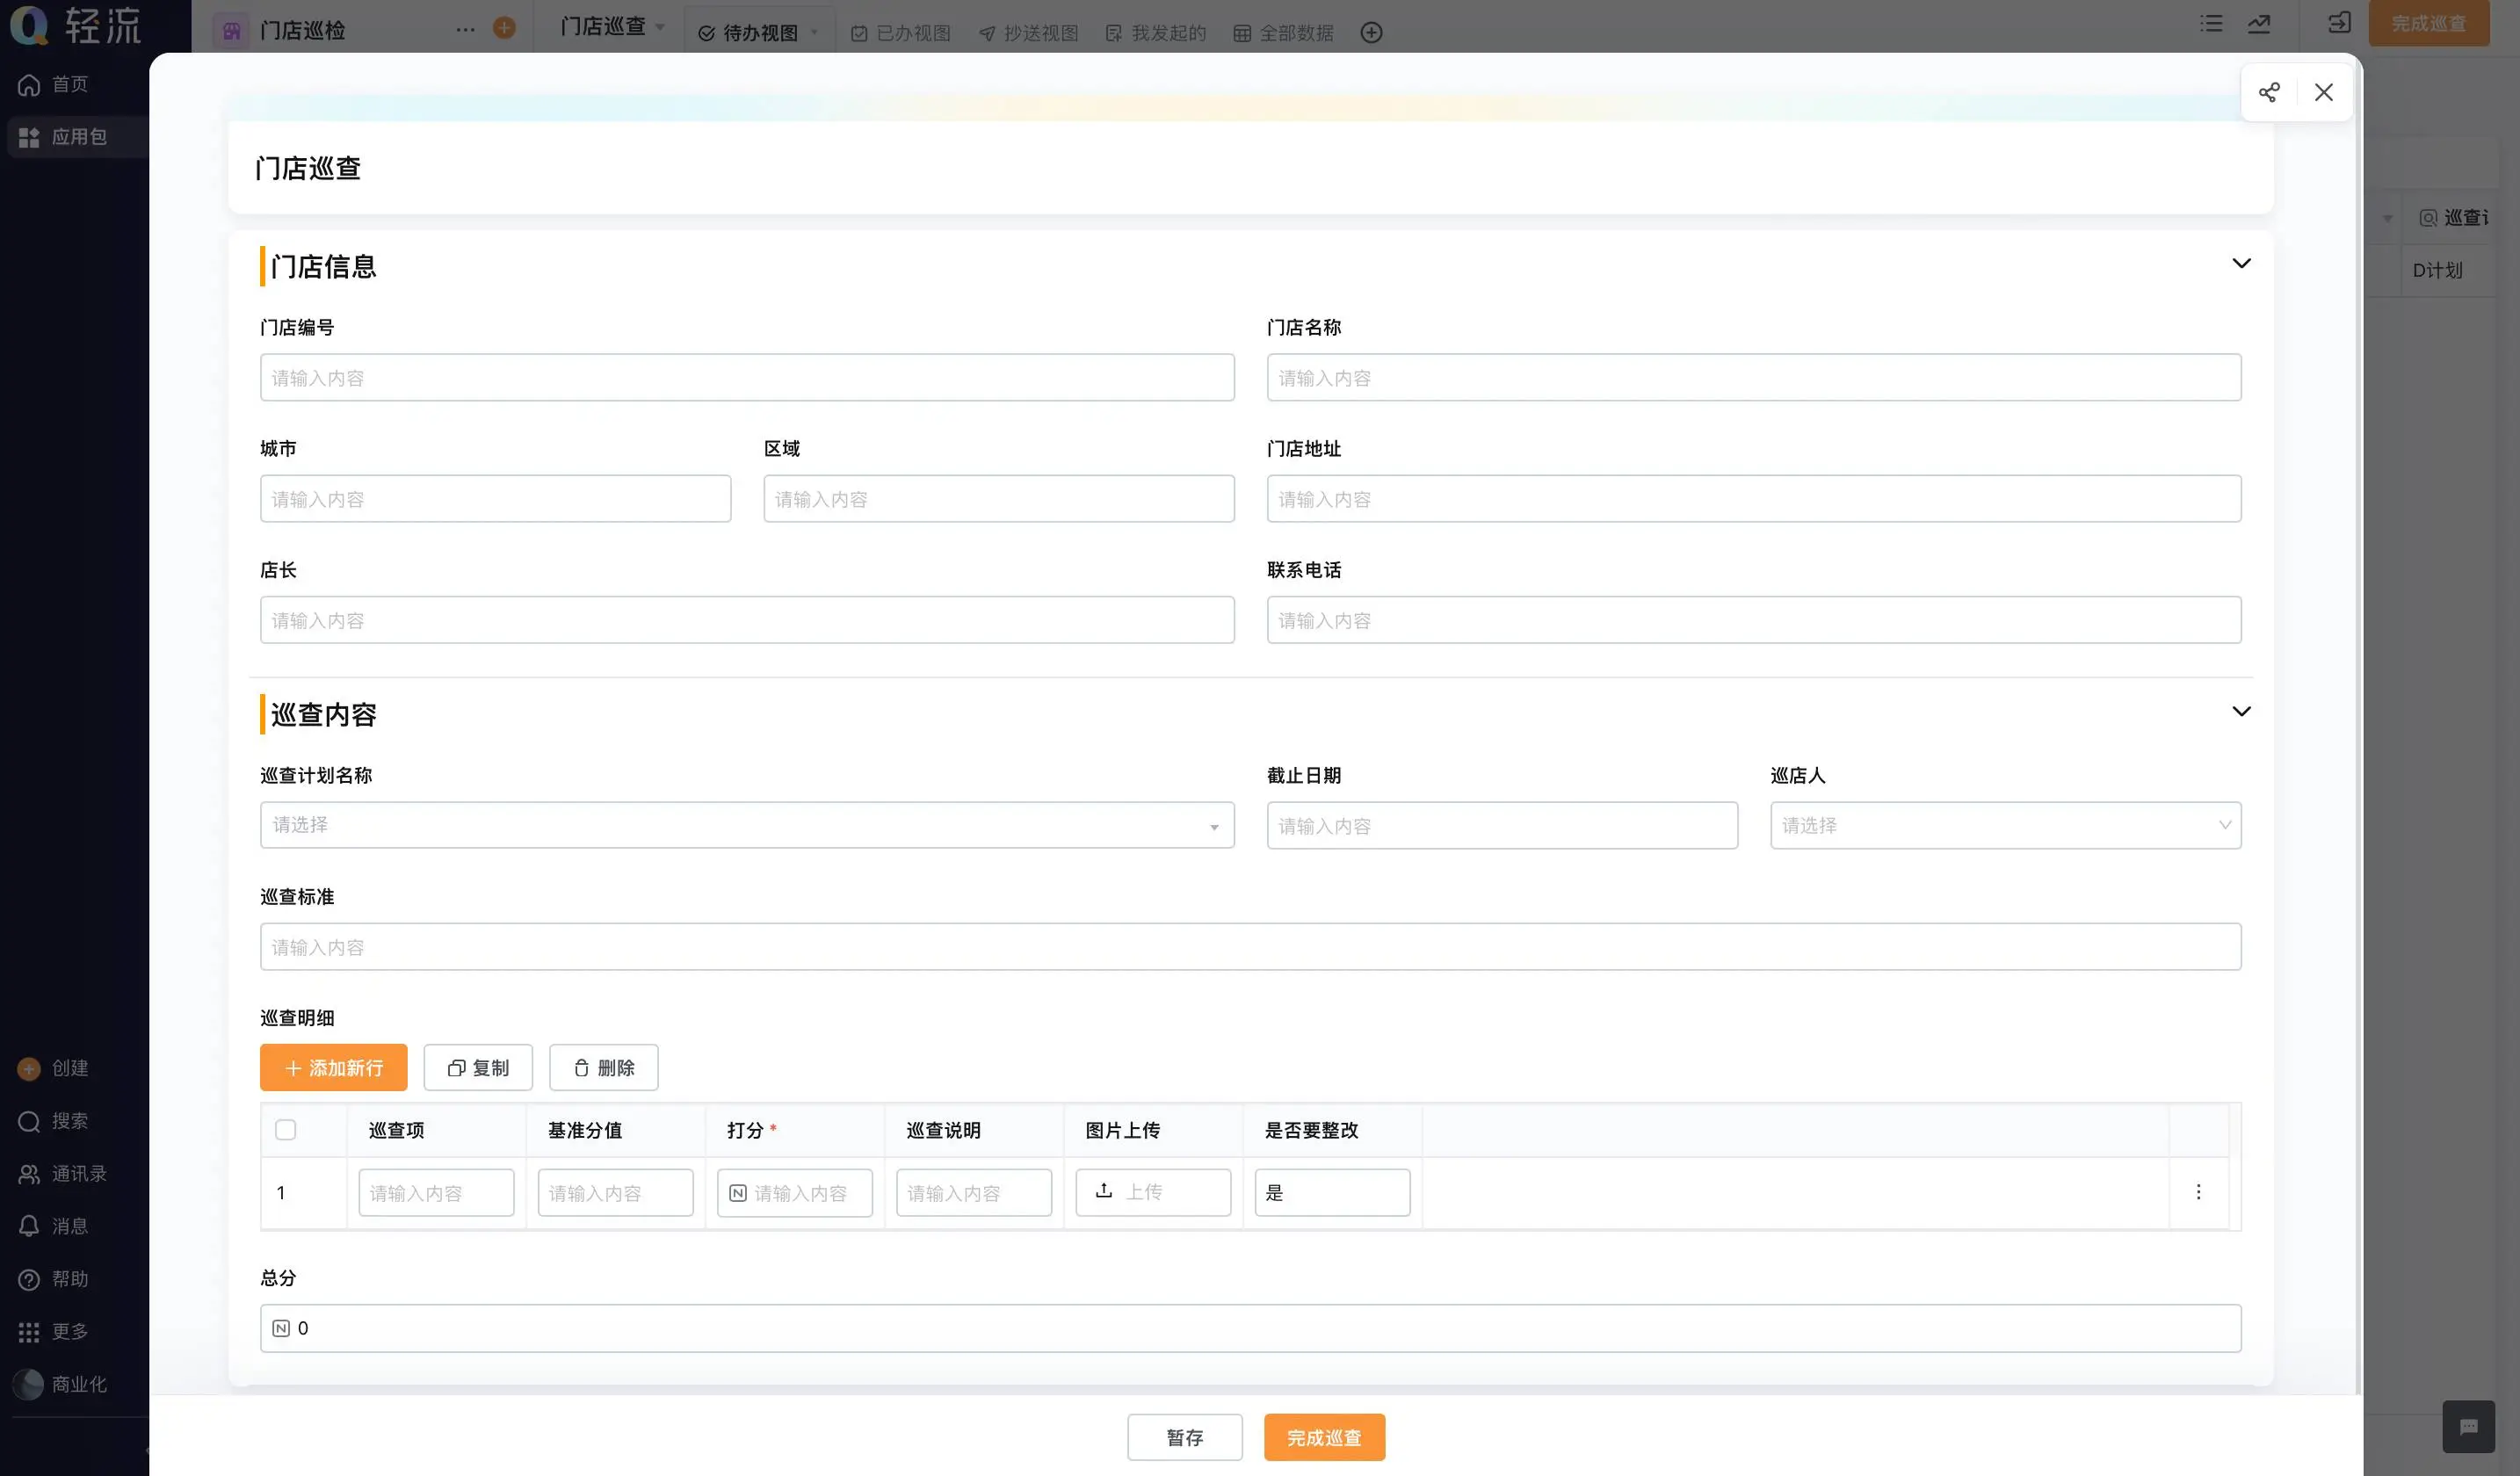The width and height of the screenshot is (2520, 1476).
Task: Focus the 门店编号 input field
Action: pyautogui.click(x=747, y=378)
